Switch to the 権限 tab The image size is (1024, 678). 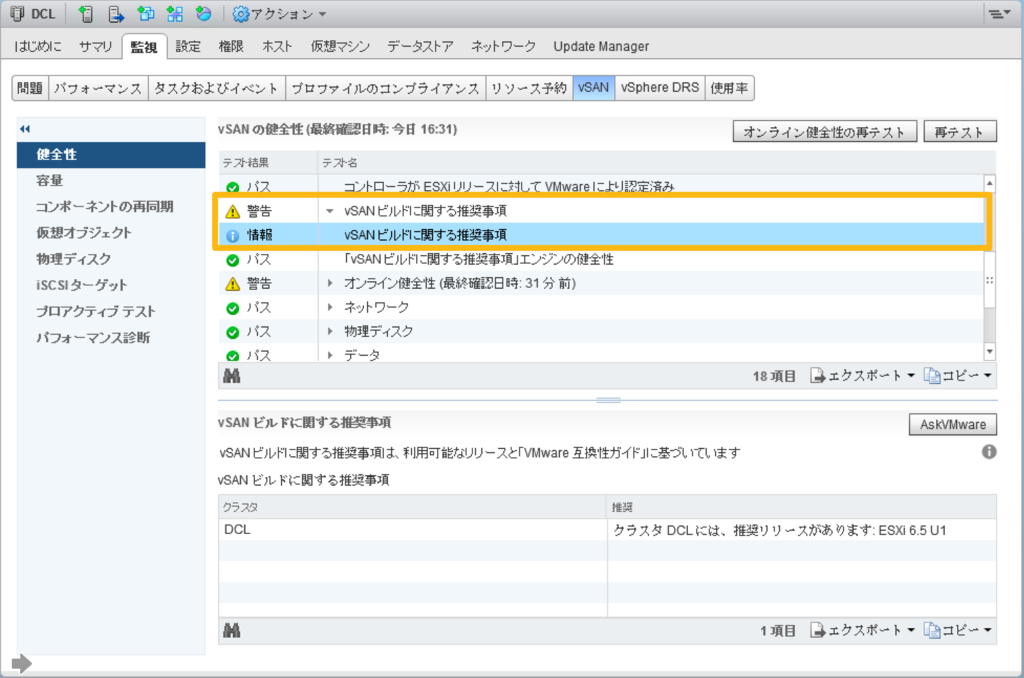pos(231,46)
